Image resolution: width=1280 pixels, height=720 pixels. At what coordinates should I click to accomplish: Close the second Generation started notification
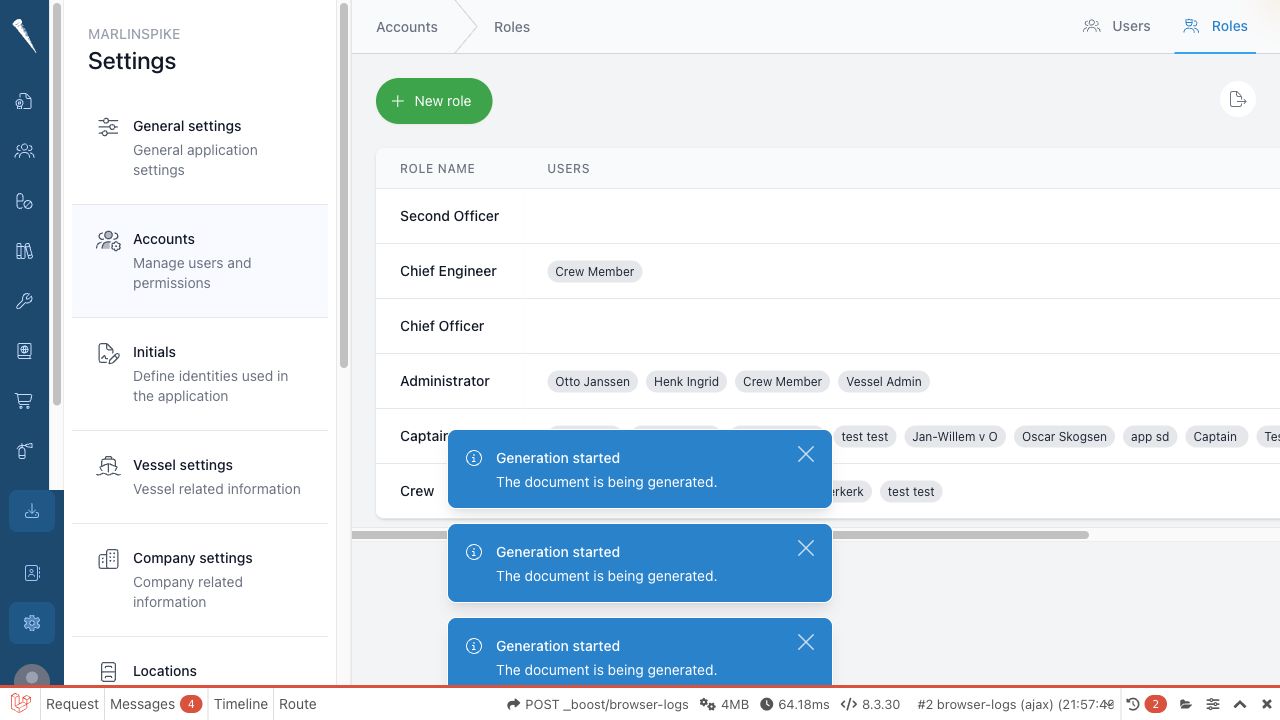(x=806, y=548)
